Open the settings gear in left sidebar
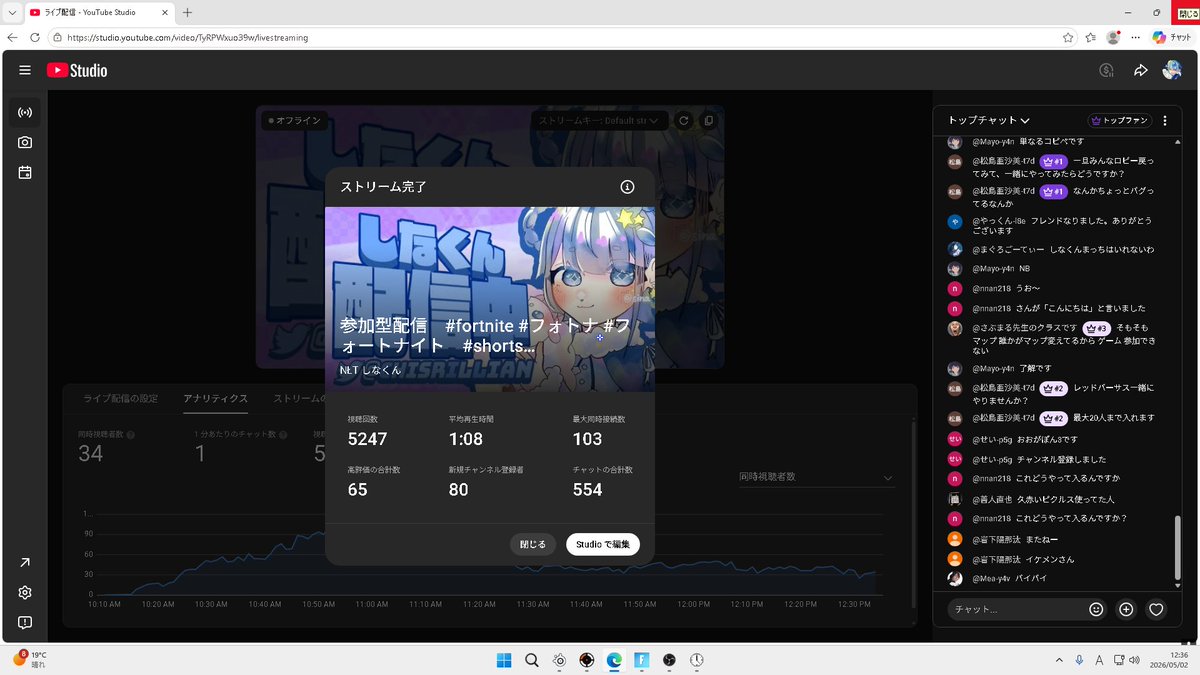Image resolution: width=1200 pixels, height=675 pixels. click(25, 592)
